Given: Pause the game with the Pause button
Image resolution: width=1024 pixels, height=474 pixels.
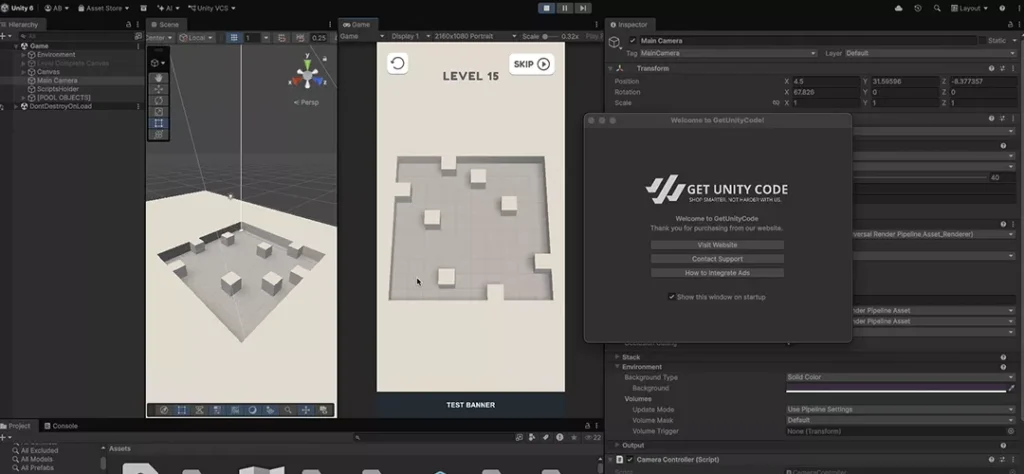Looking at the screenshot, I should coord(565,8).
